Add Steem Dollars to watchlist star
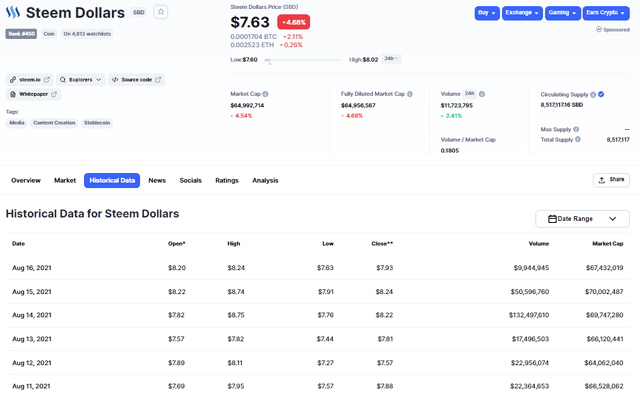Viewport: 640px width, 398px height. pos(161,12)
